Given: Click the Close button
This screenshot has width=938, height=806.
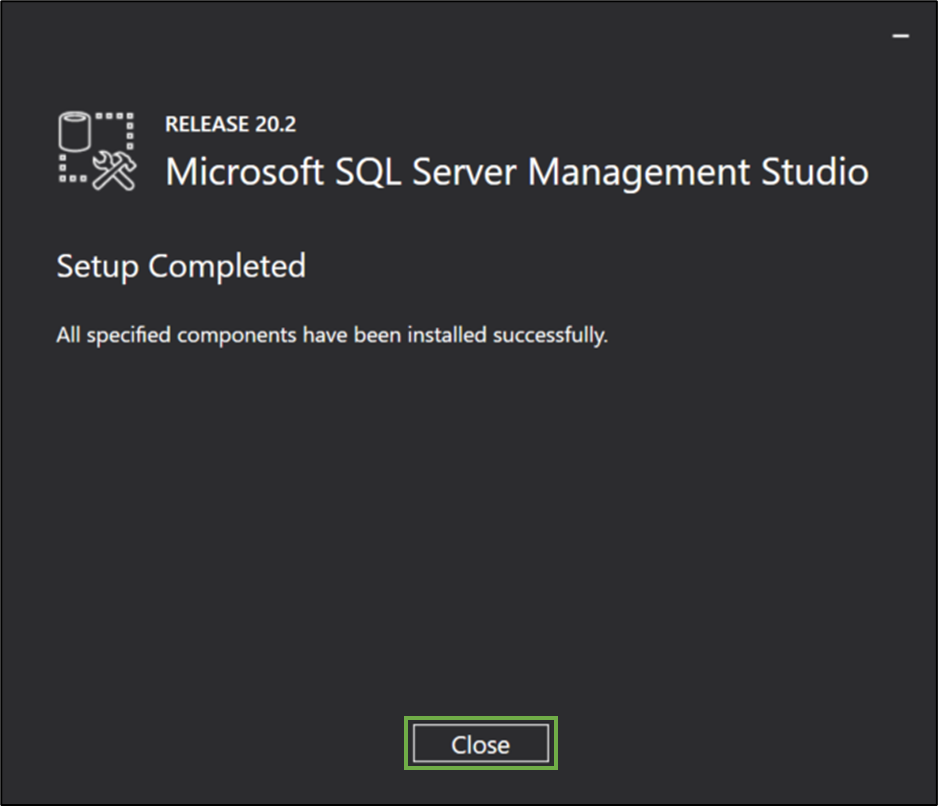Looking at the screenshot, I should (x=480, y=744).
